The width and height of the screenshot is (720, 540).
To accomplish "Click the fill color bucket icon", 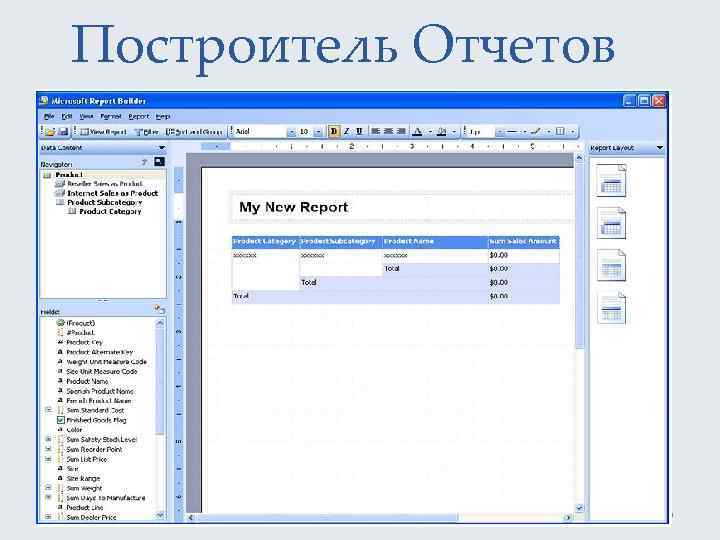I will pyautogui.click(x=442, y=132).
